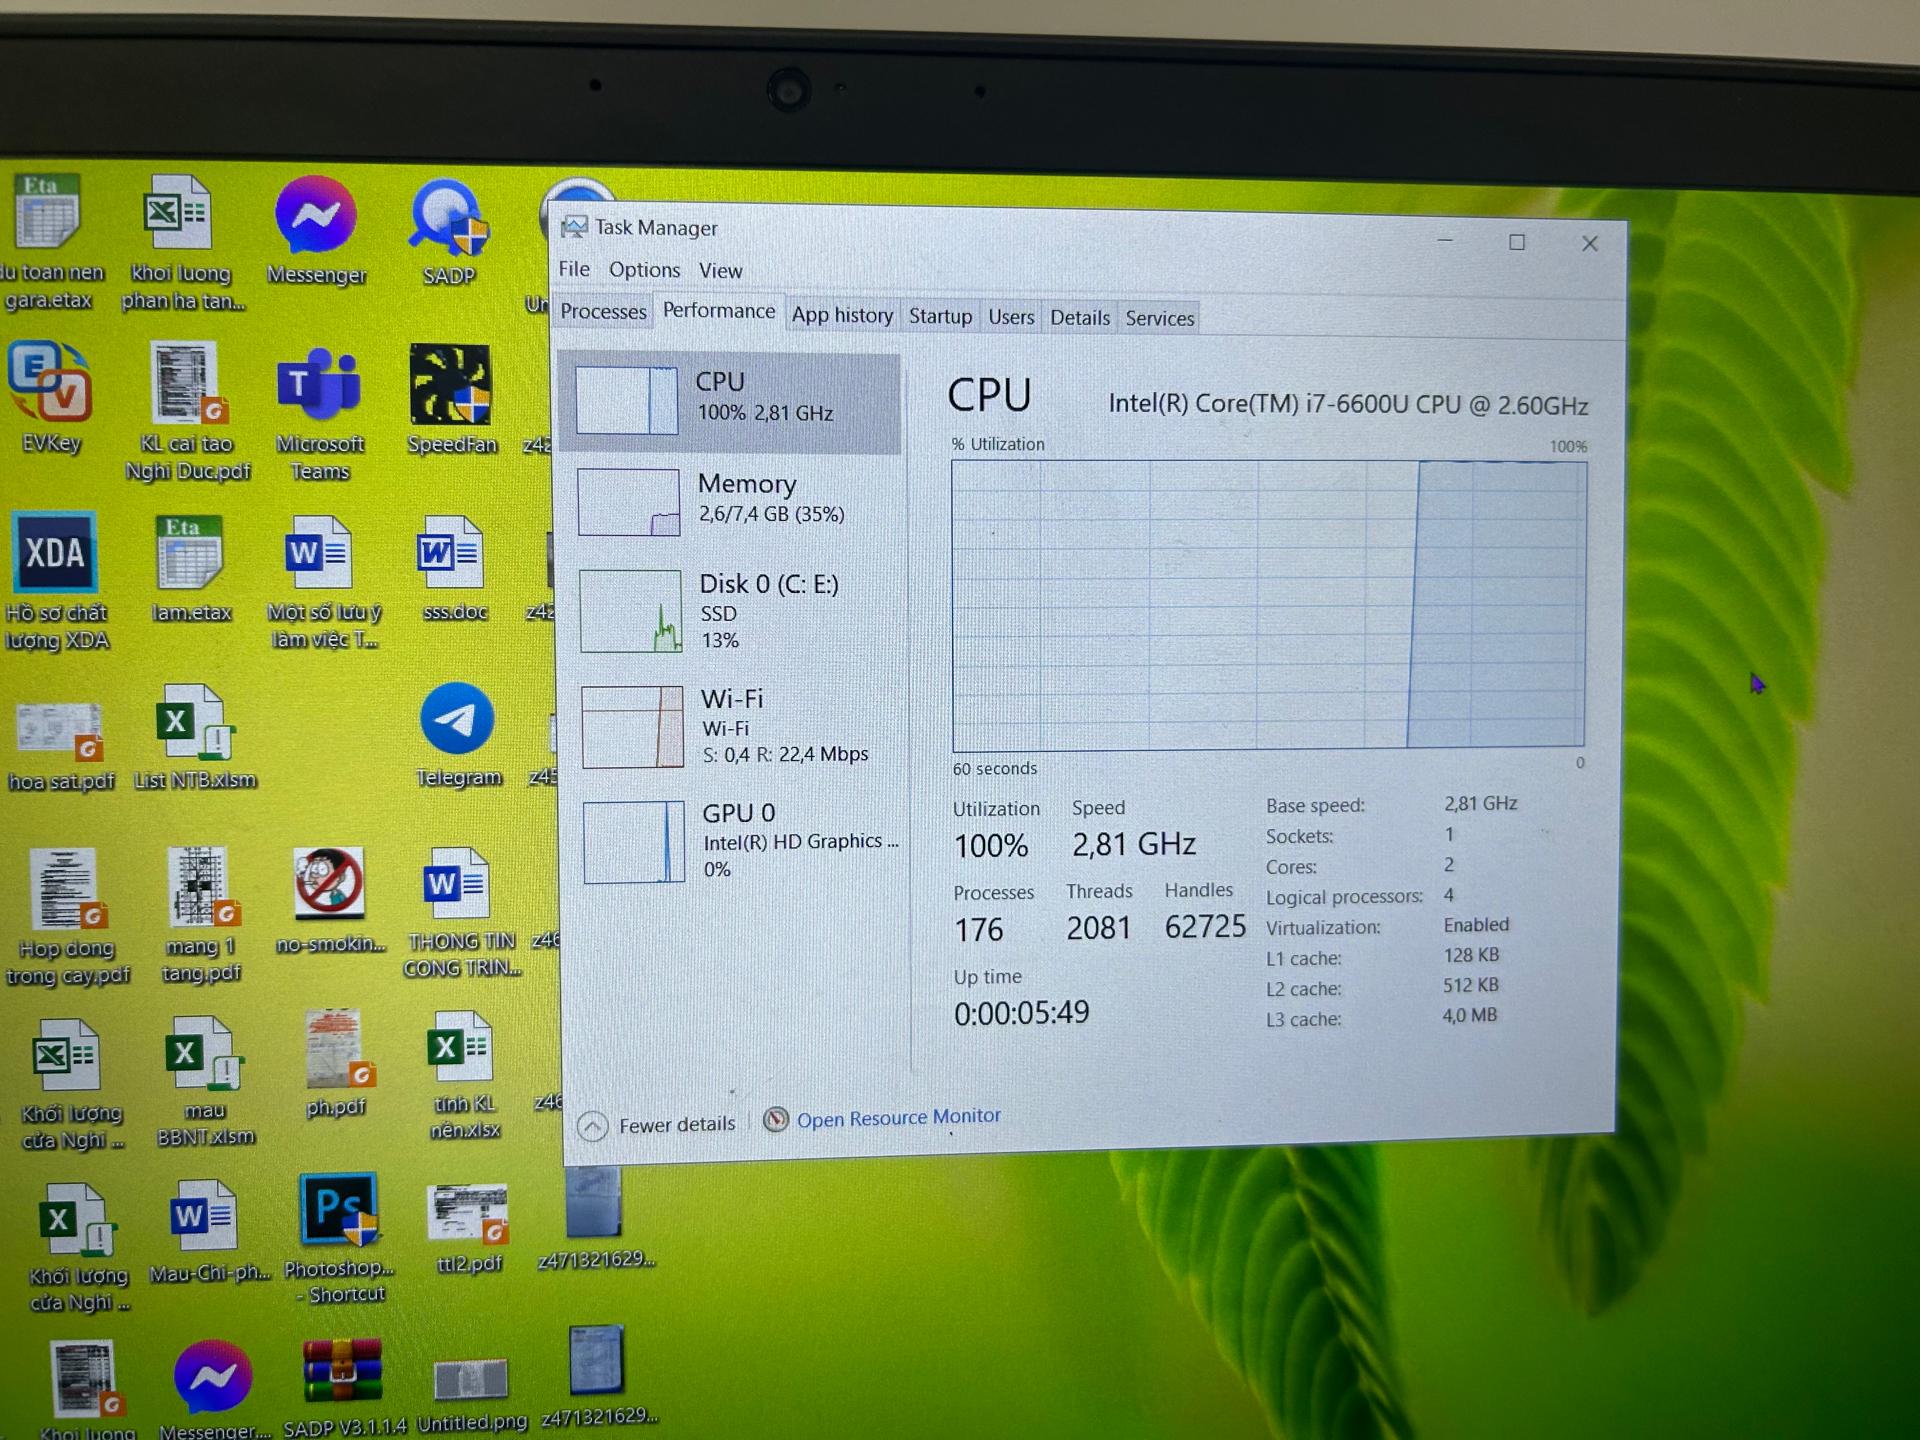The image size is (1920, 1440).
Task: Switch to the App history tab
Action: click(842, 315)
